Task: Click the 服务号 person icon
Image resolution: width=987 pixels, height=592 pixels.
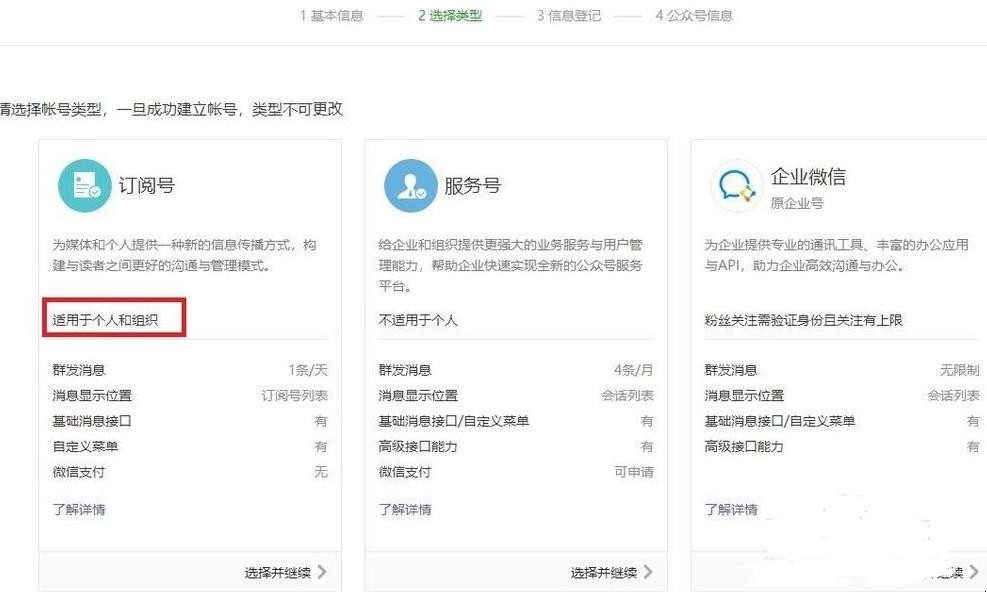Action: [410, 186]
